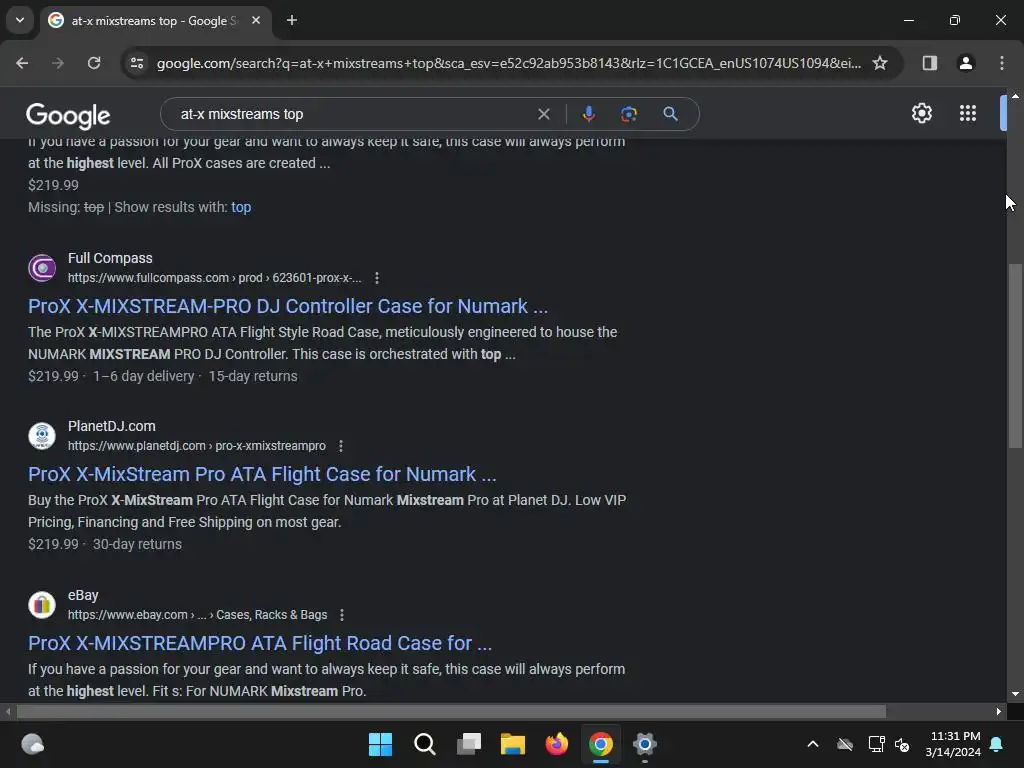Open more options for Full Compass result

pyautogui.click(x=377, y=278)
